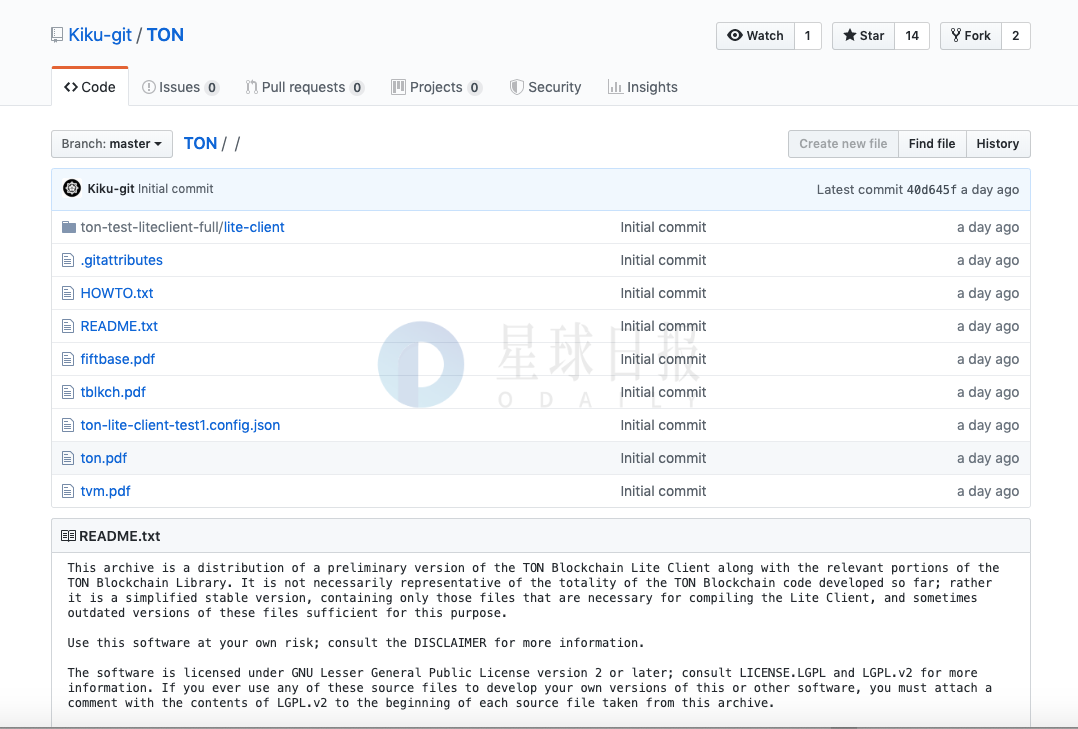Open the Security tab
Screen dimensions: 1078x729
click(x=545, y=87)
